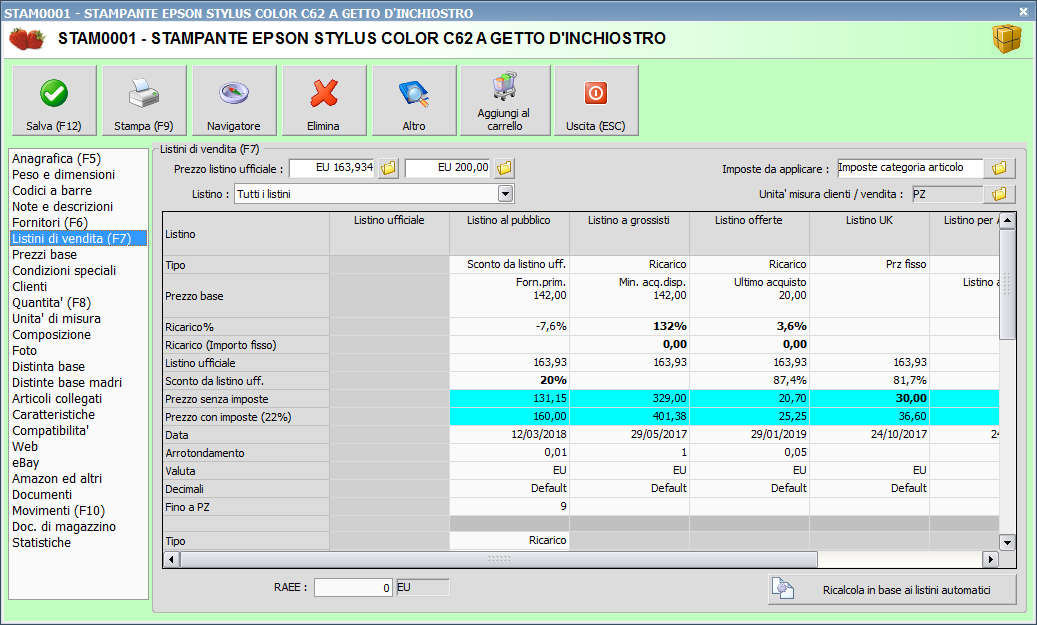Click the horizontal scrollbar right arrow
This screenshot has height=625, width=1037.
tap(990, 560)
